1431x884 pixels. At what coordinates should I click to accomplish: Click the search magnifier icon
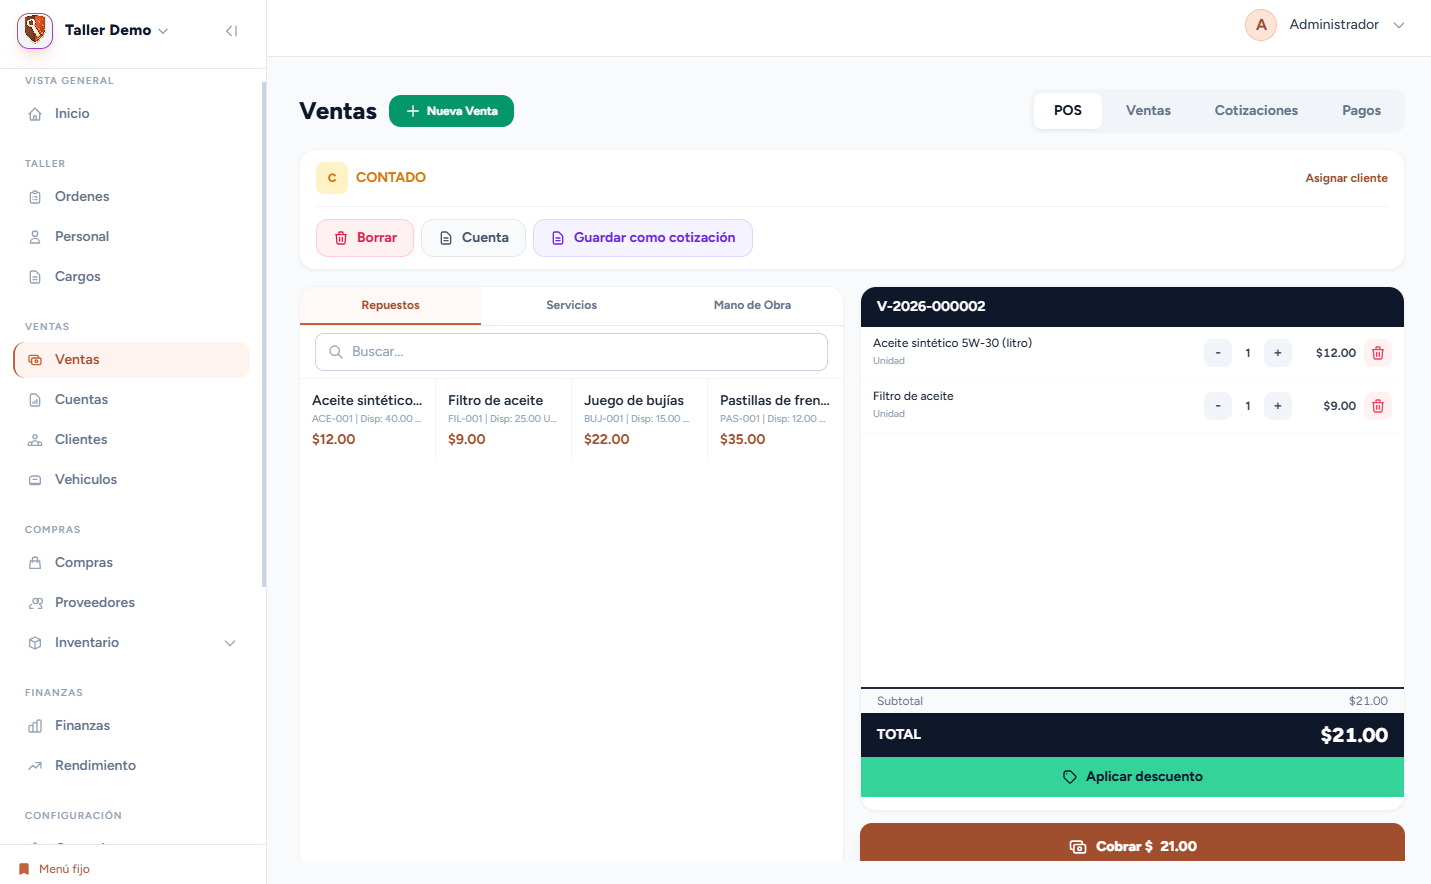[x=336, y=352]
